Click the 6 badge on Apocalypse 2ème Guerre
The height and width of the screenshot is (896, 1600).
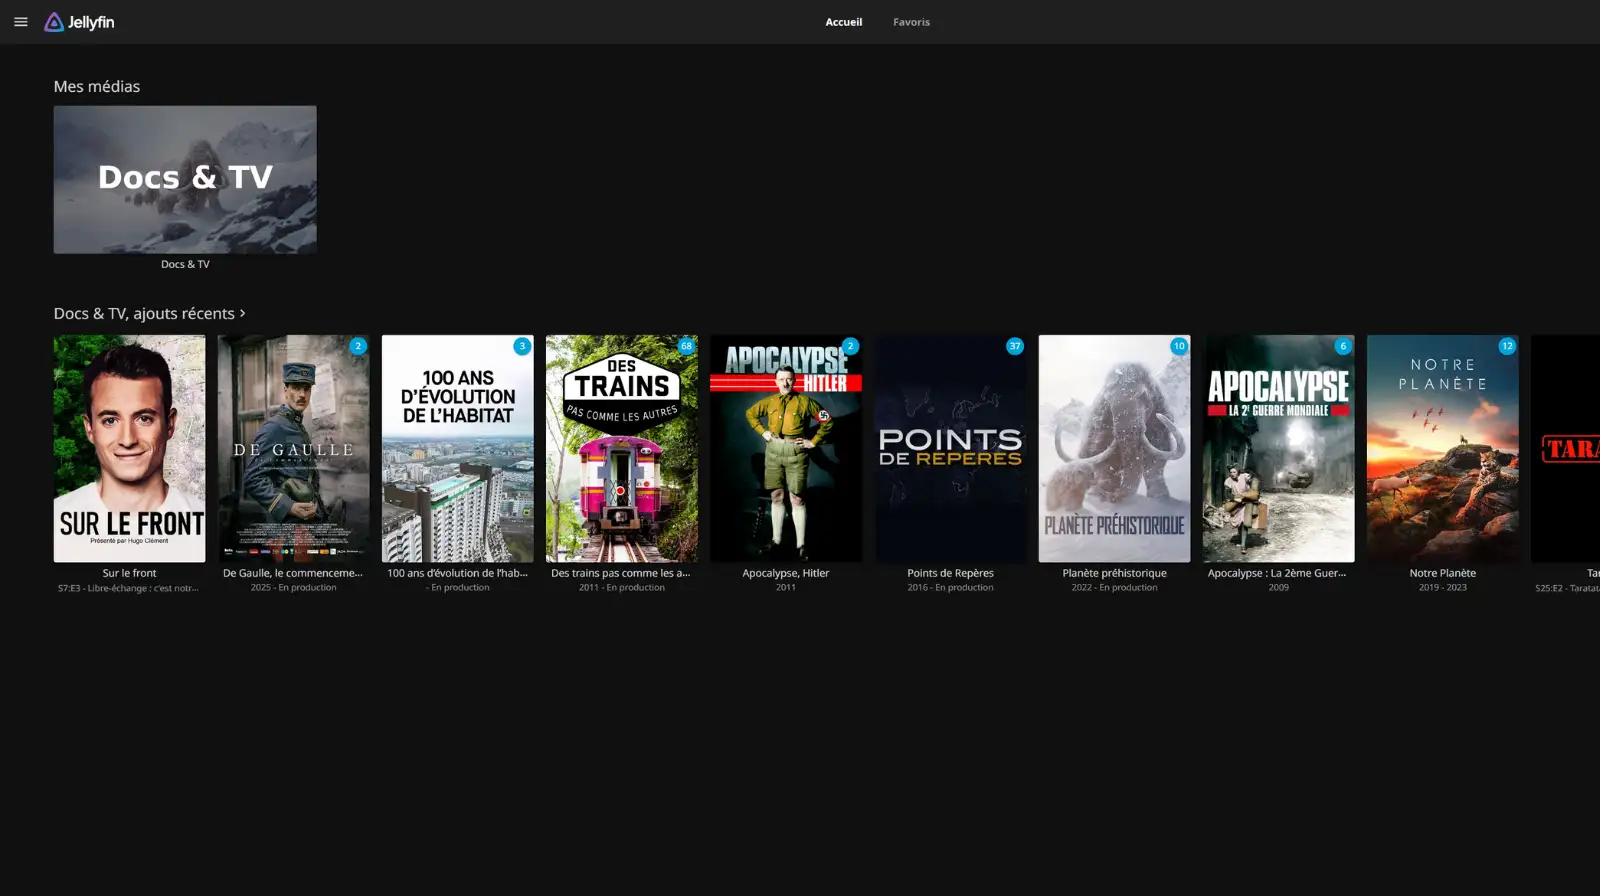coord(1343,346)
